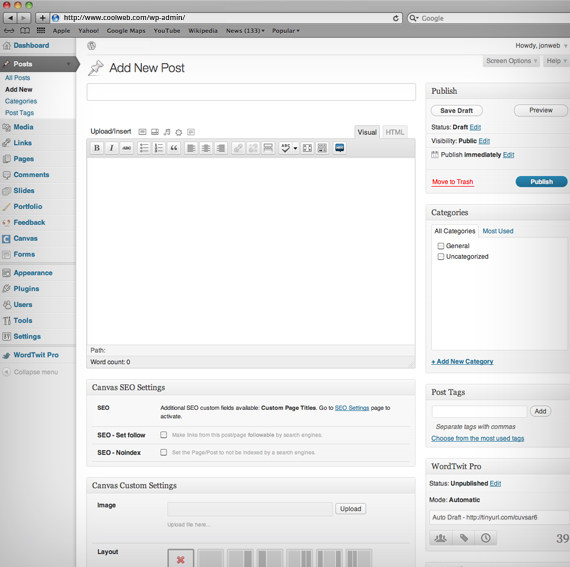The image size is (570, 567).
Task: Toggle fullscreen editing mode icon
Action: pos(307,148)
